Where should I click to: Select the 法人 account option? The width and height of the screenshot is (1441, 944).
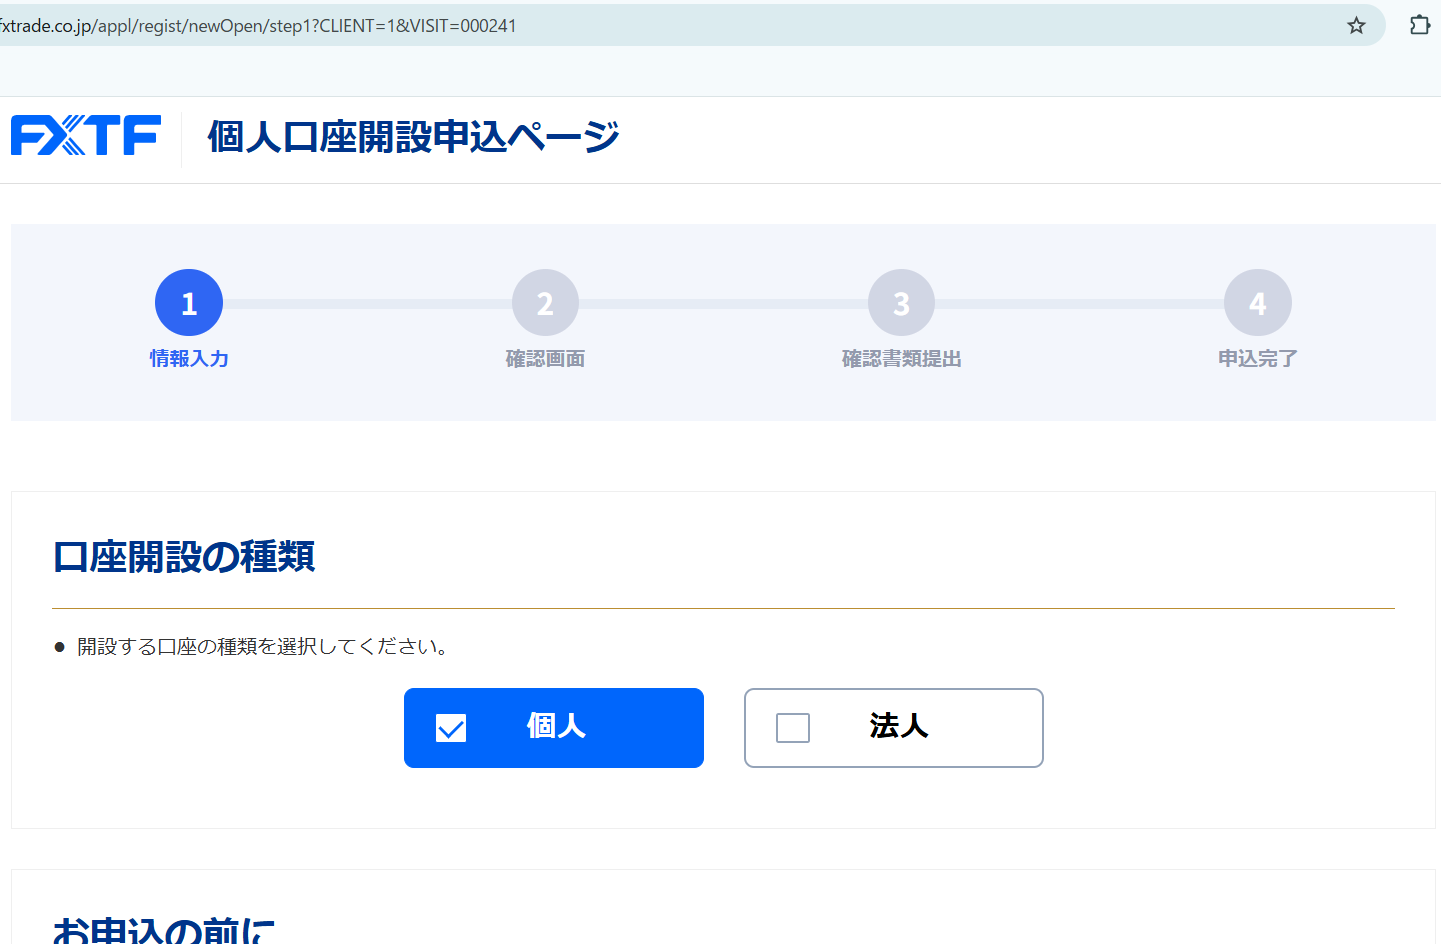[893, 728]
